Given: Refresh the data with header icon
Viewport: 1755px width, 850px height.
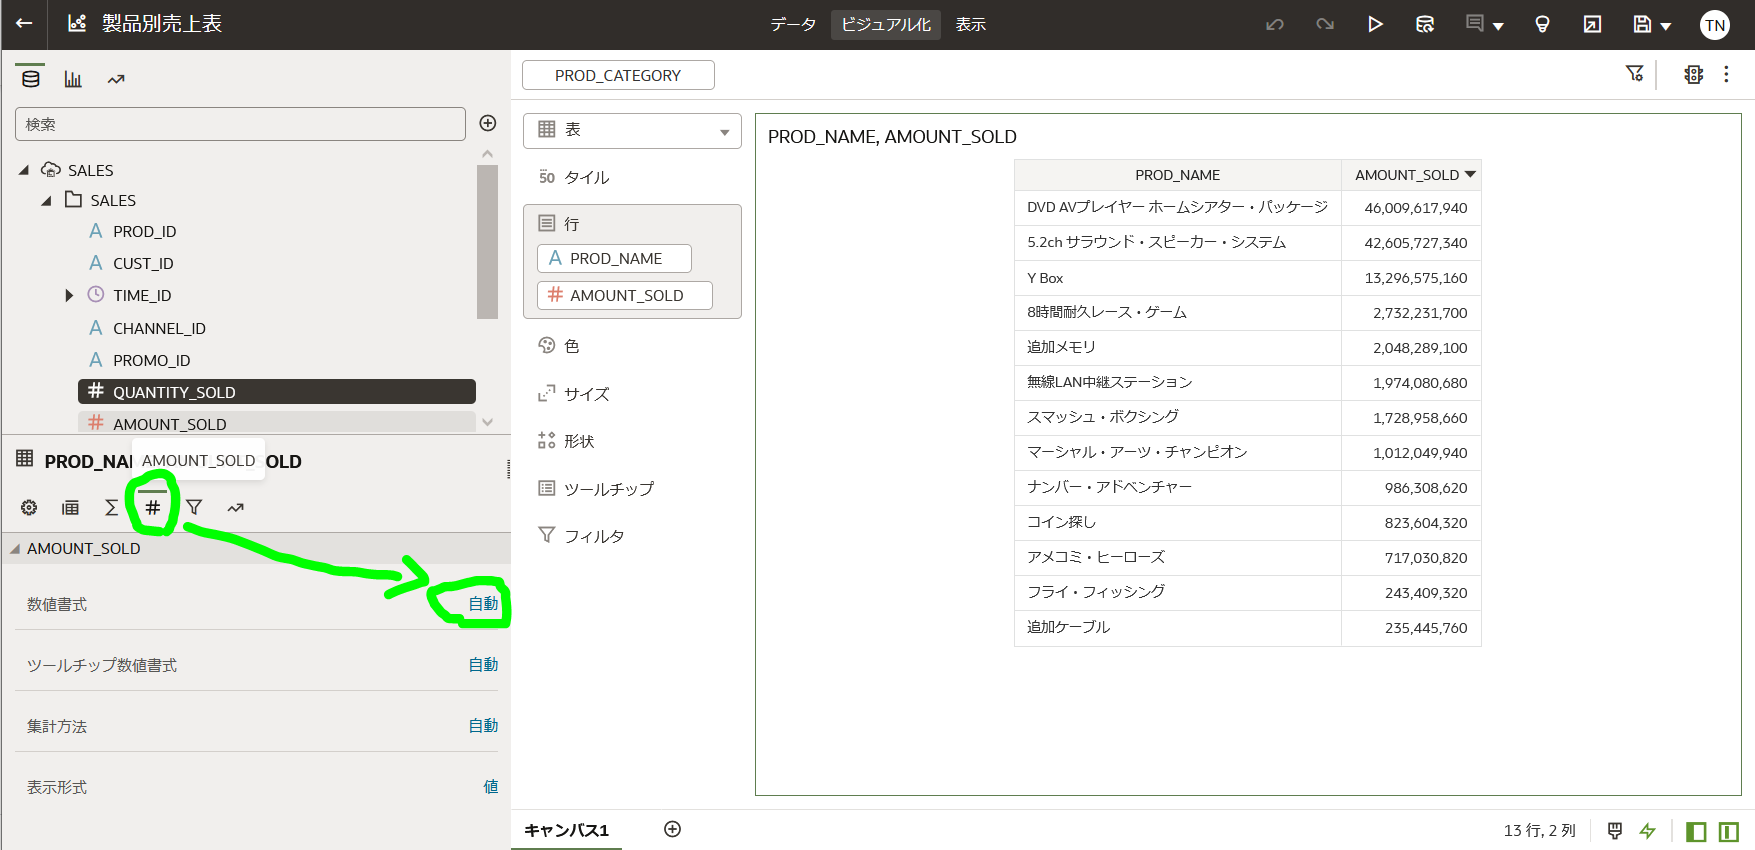Looking at the screenshot, I should [1425, 24].
